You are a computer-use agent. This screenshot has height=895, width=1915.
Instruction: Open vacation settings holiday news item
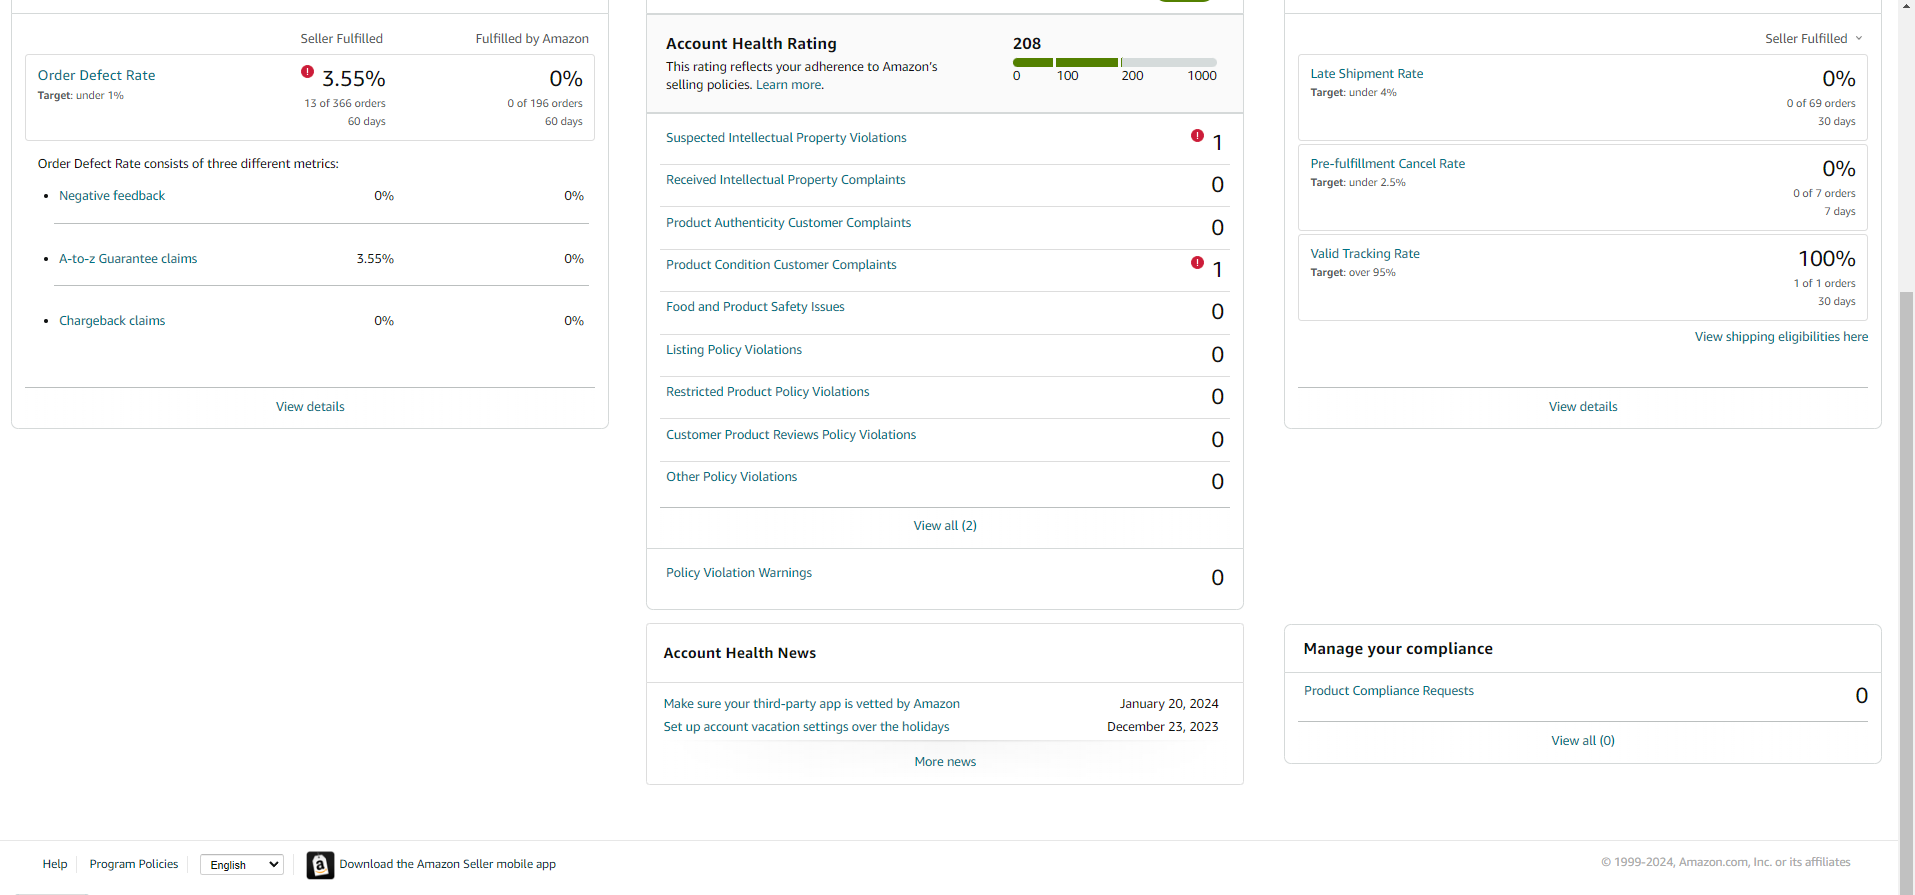tap(807, 727)
